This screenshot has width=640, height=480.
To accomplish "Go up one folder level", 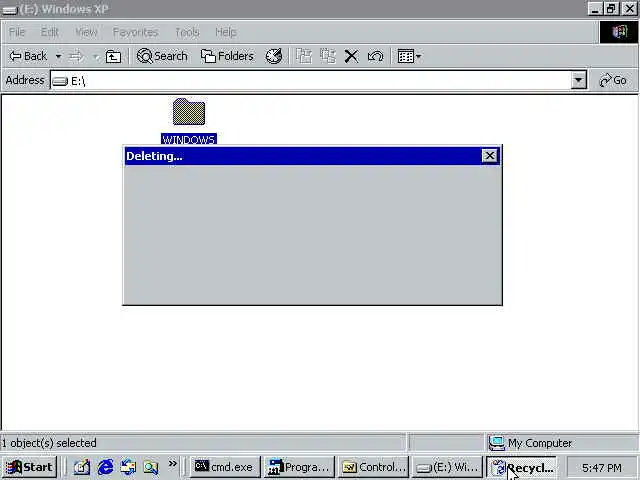I will tap(113, 56).
